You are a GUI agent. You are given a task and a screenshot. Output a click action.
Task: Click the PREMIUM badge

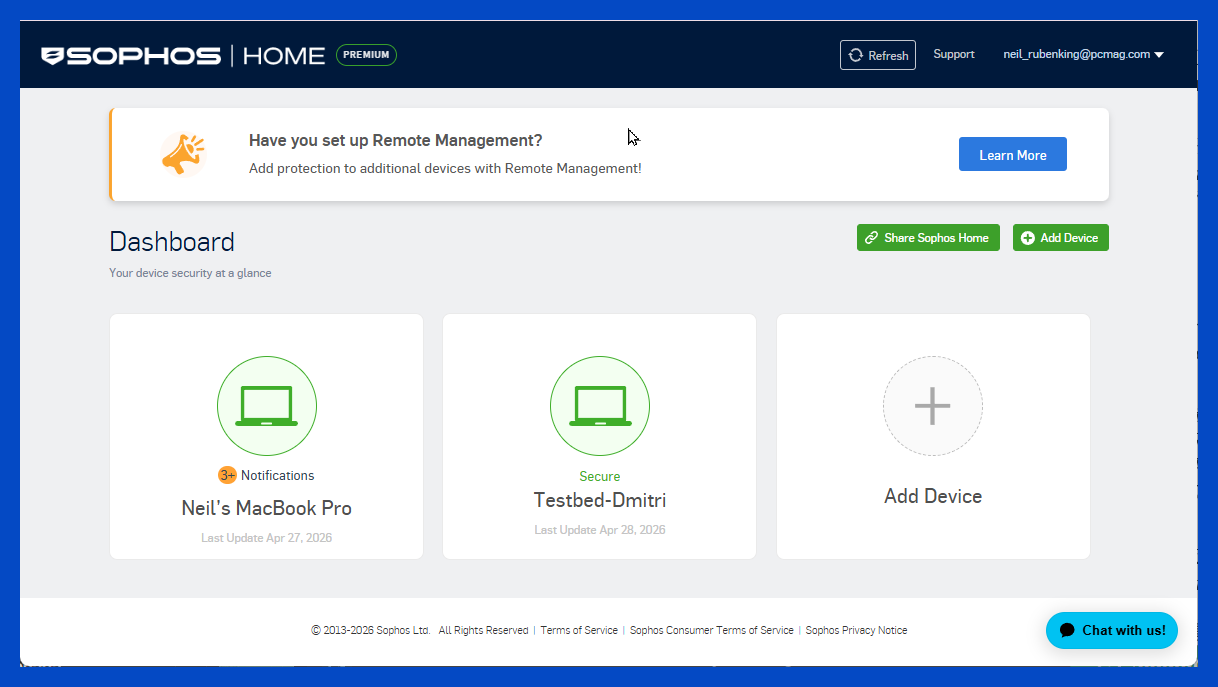[366, 55]
